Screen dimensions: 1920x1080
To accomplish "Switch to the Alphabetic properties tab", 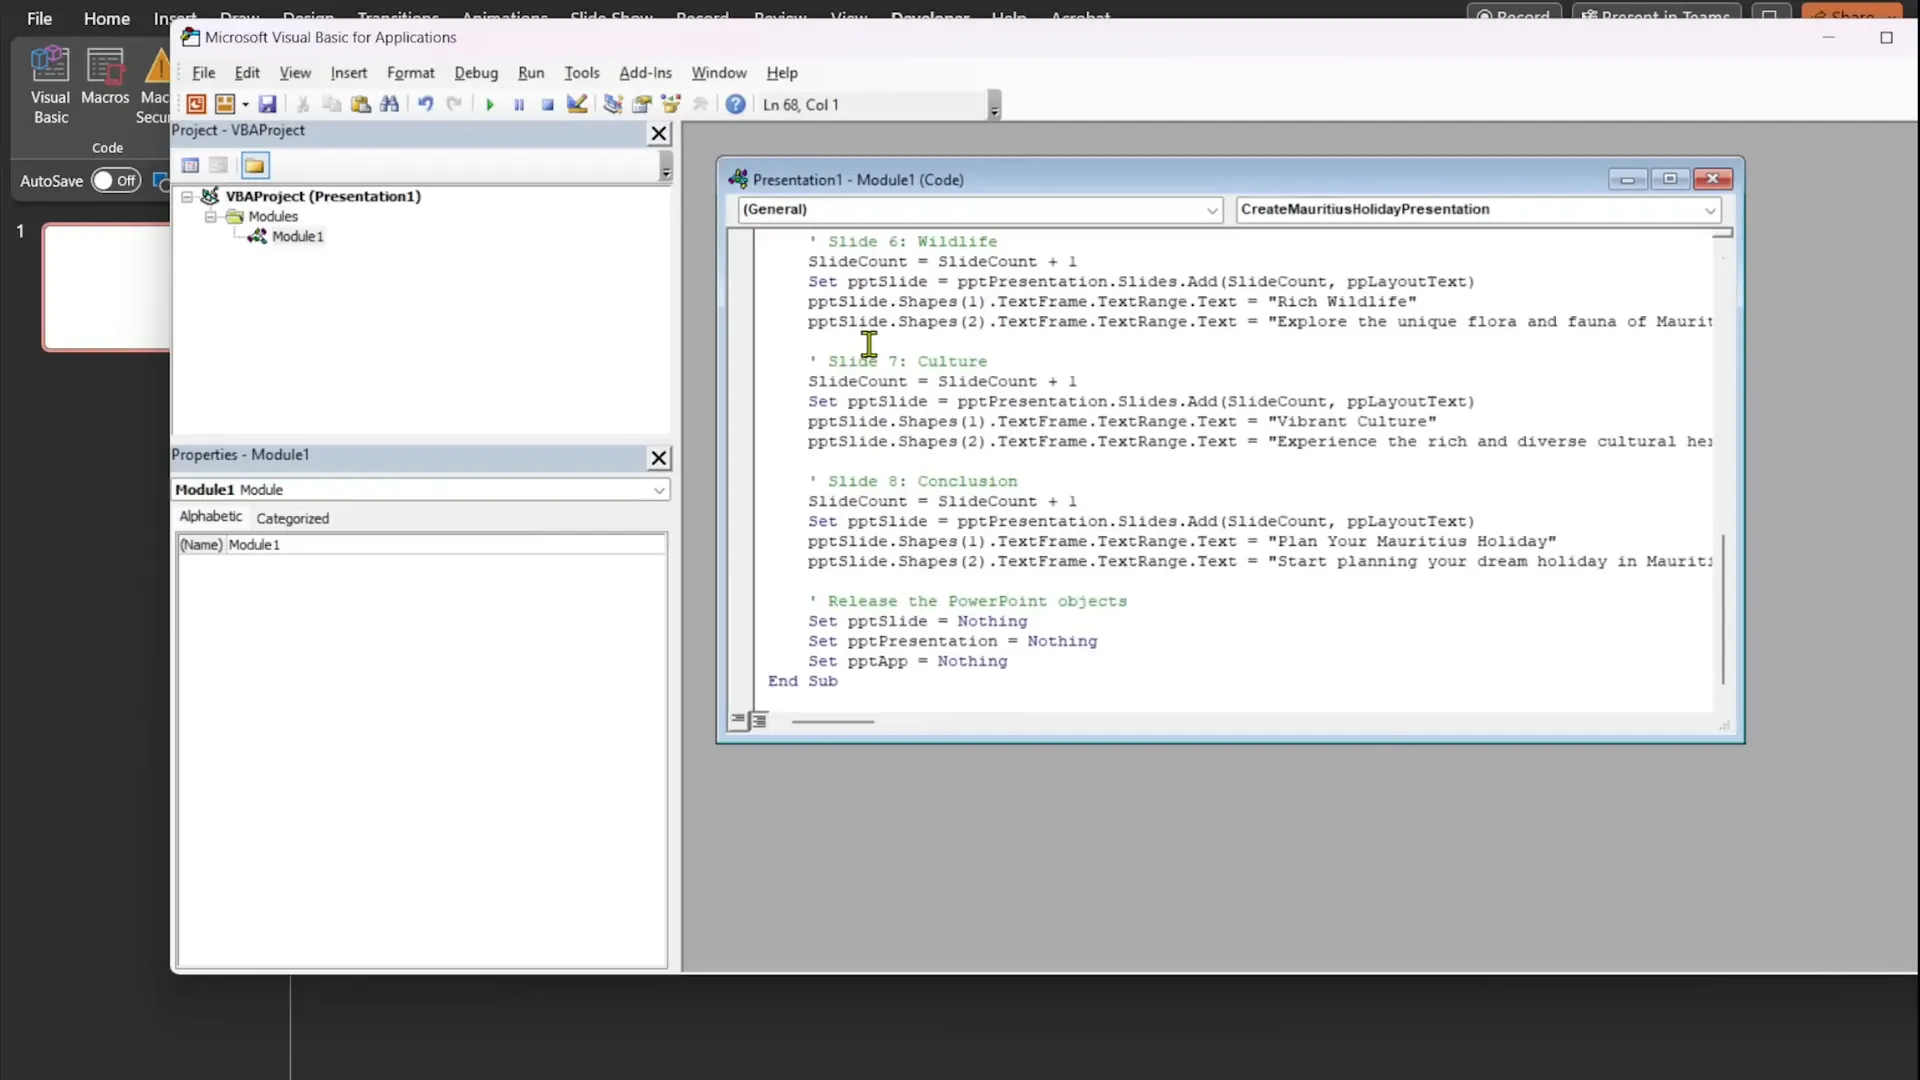I will pos(211,517).
